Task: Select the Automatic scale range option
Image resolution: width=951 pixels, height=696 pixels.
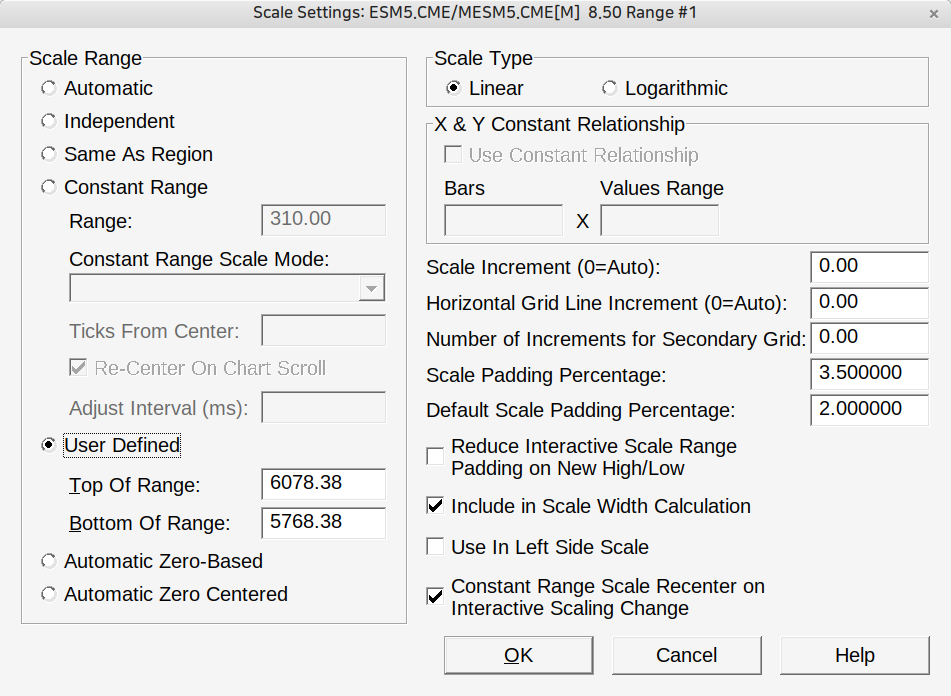Action: pos(49,88)
